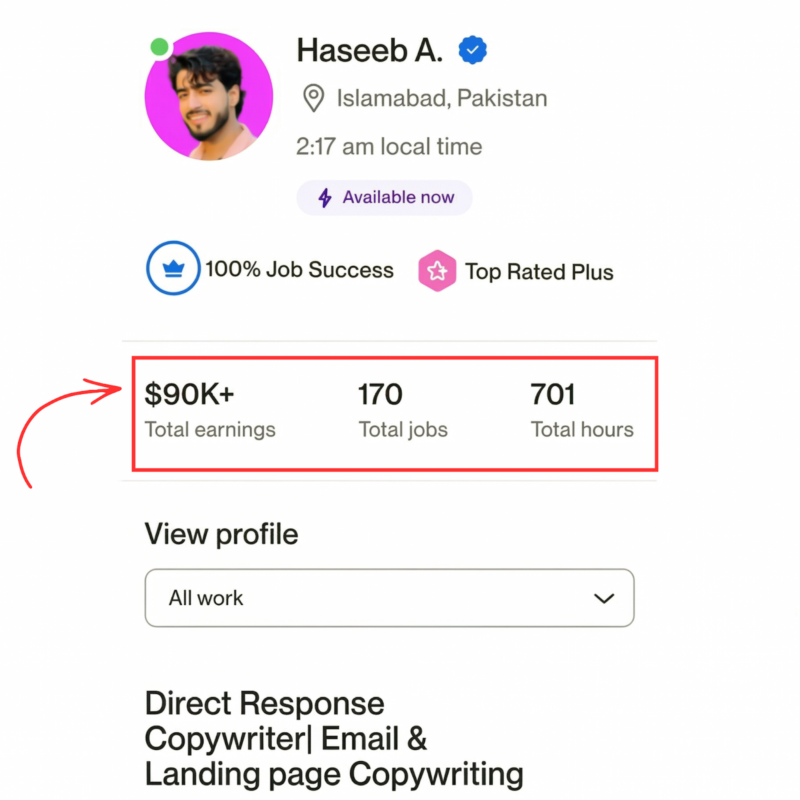Click the 701 Total hours stat
This screenshot has height=800, width=800.
click(581, 410)
